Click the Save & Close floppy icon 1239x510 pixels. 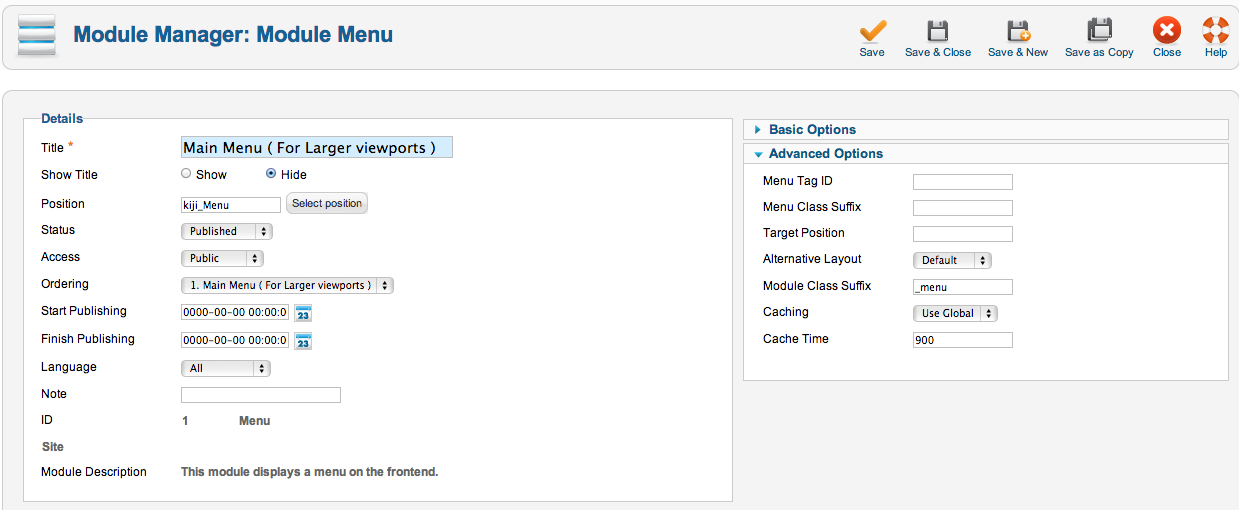(x=937, y=30)
